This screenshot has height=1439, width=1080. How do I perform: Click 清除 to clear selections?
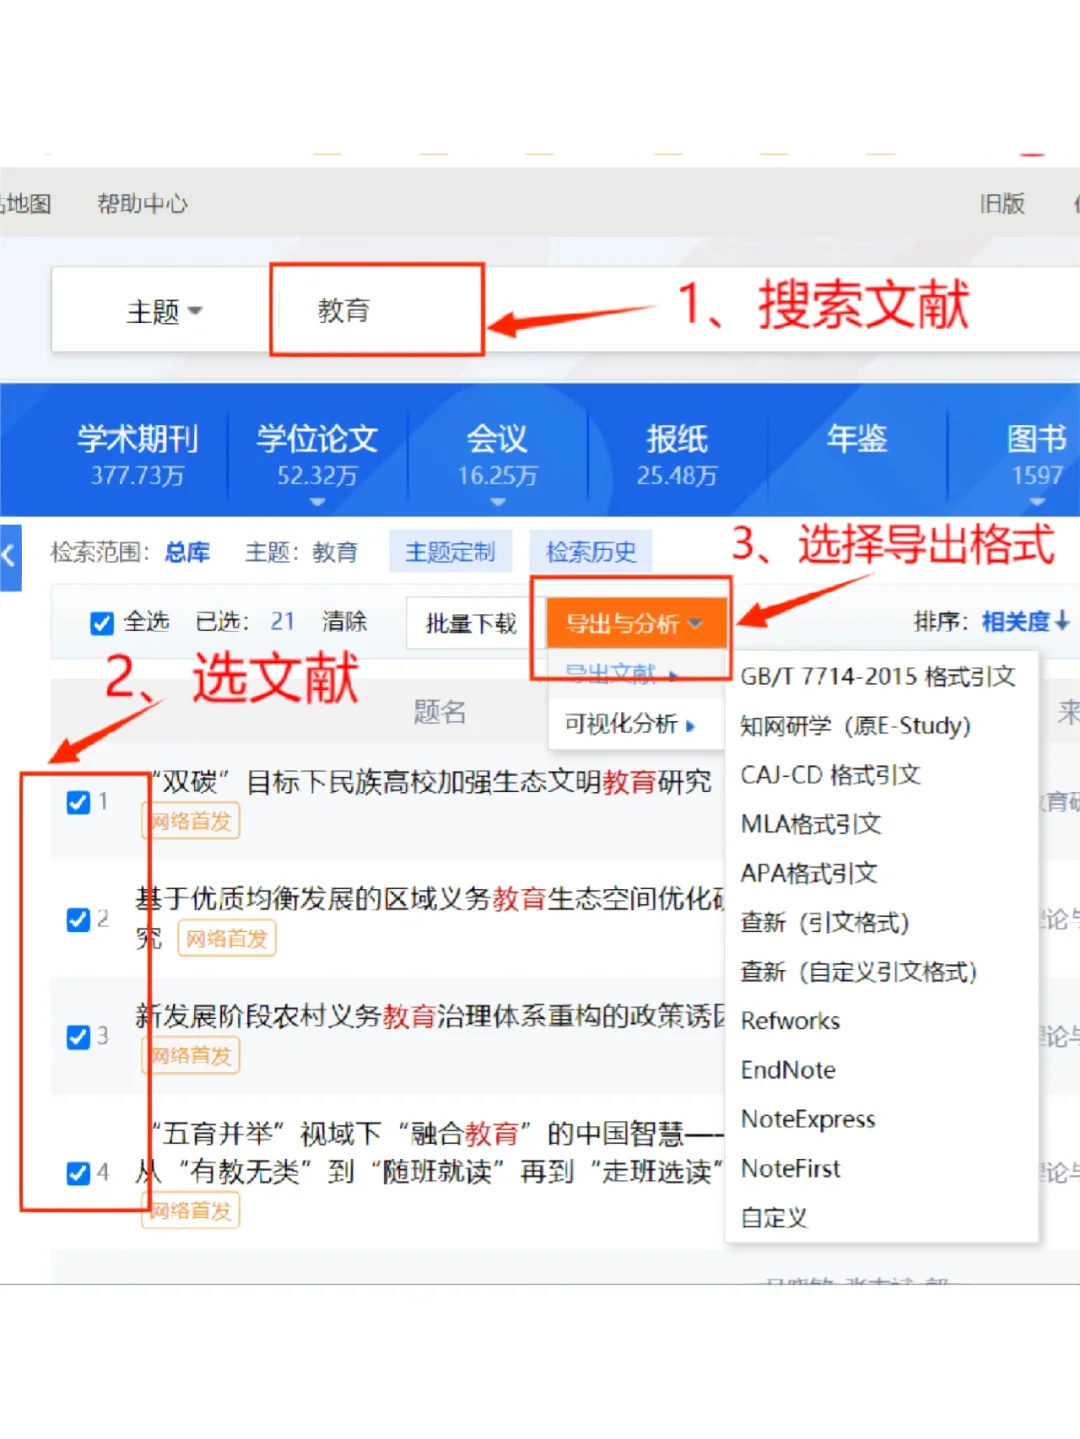click(x=344, y=622)
